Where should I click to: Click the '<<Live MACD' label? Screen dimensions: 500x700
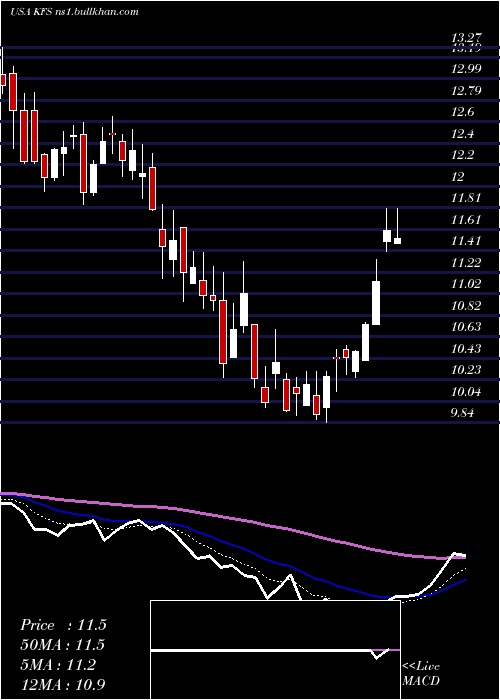click(421, 673)
